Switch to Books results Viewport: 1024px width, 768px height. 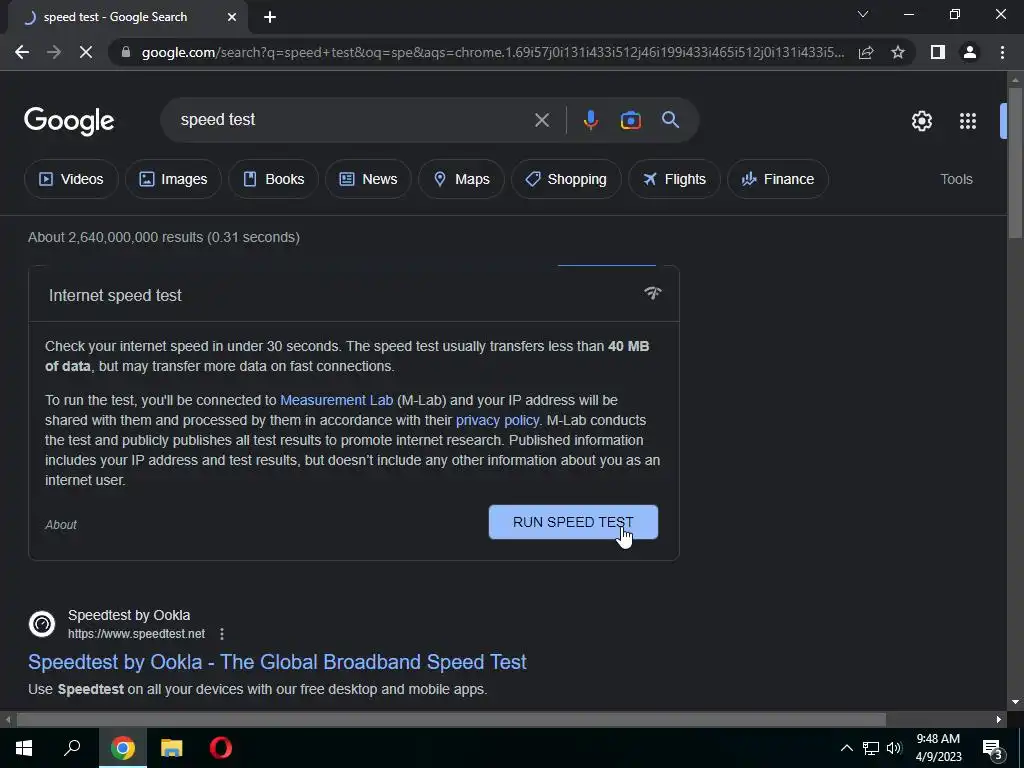[x=274, y=179]
